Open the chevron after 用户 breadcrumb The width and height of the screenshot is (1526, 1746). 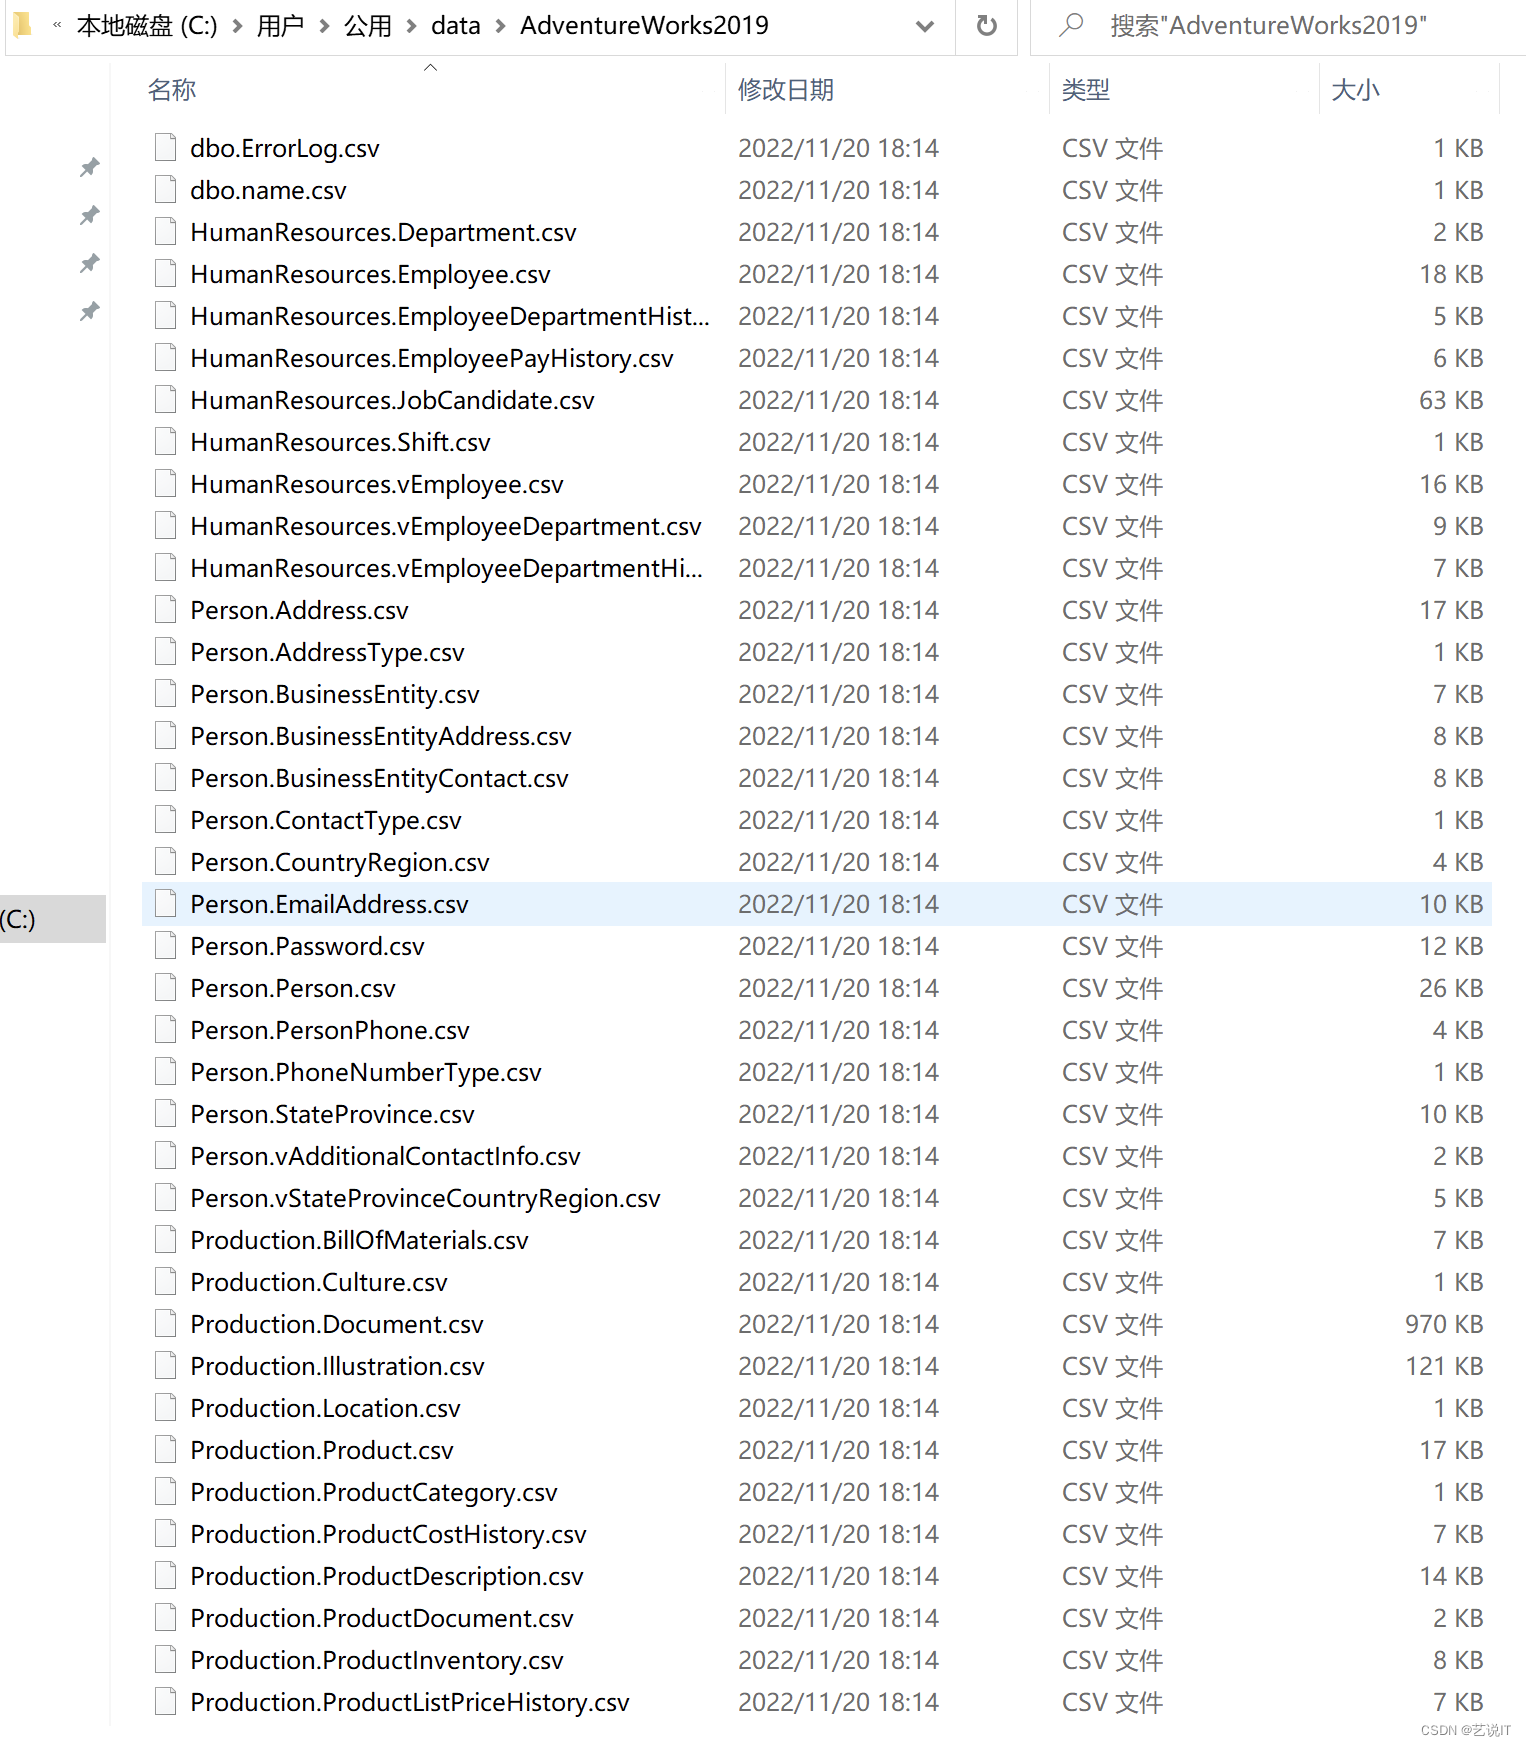324,26
